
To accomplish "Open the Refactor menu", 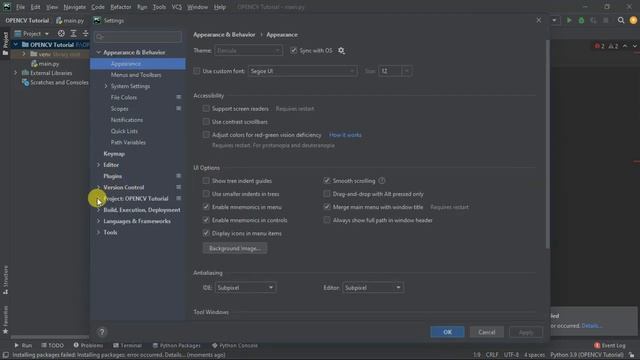I will coord(121,7).
